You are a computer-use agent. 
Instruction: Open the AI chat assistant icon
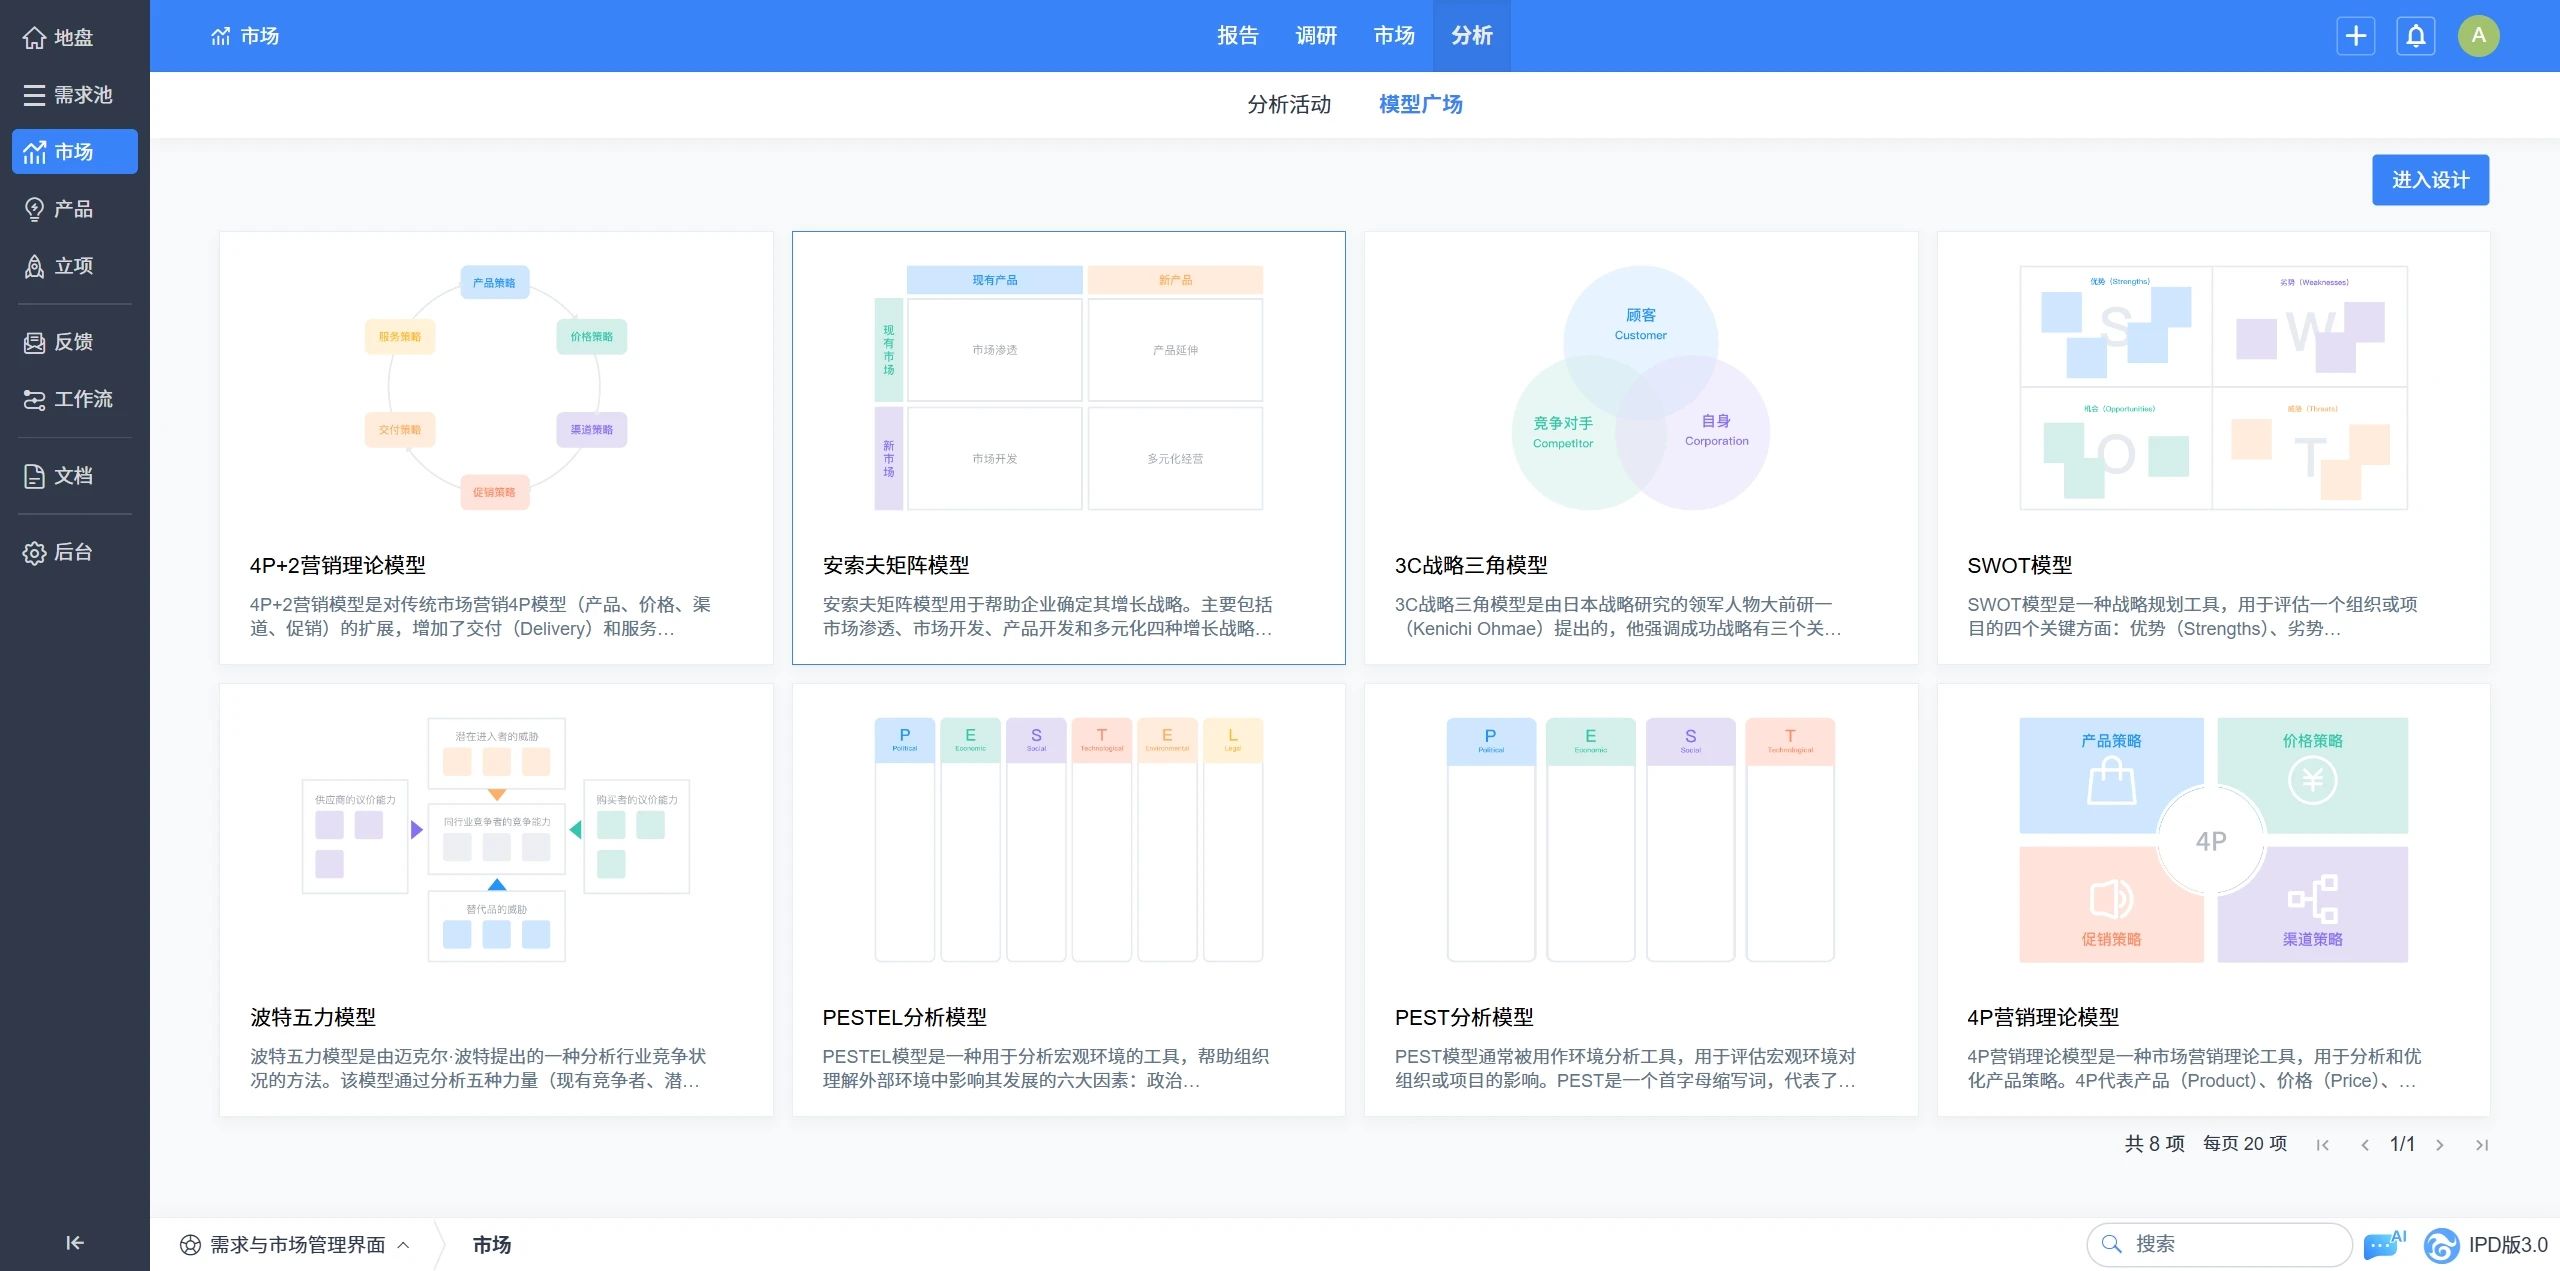click(x=2383, y=1245)
